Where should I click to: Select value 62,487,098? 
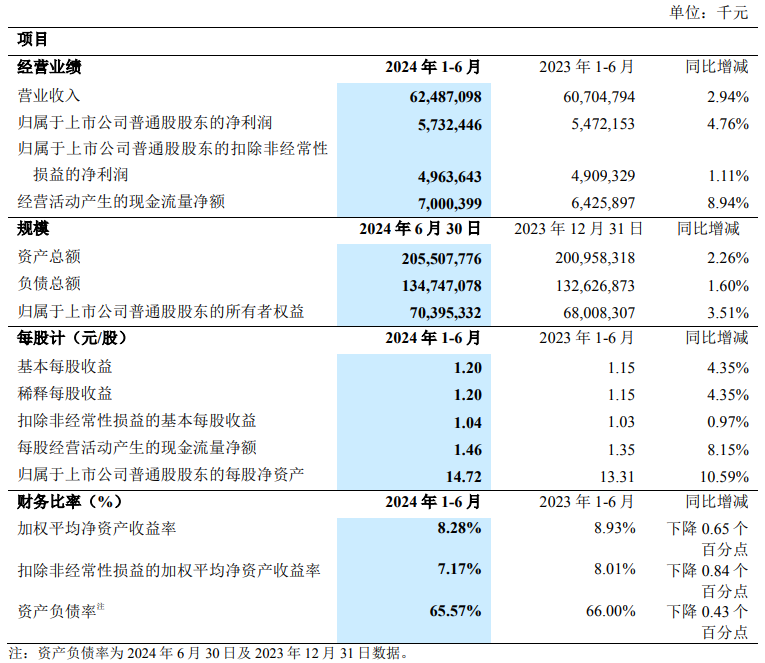(445, 97)
